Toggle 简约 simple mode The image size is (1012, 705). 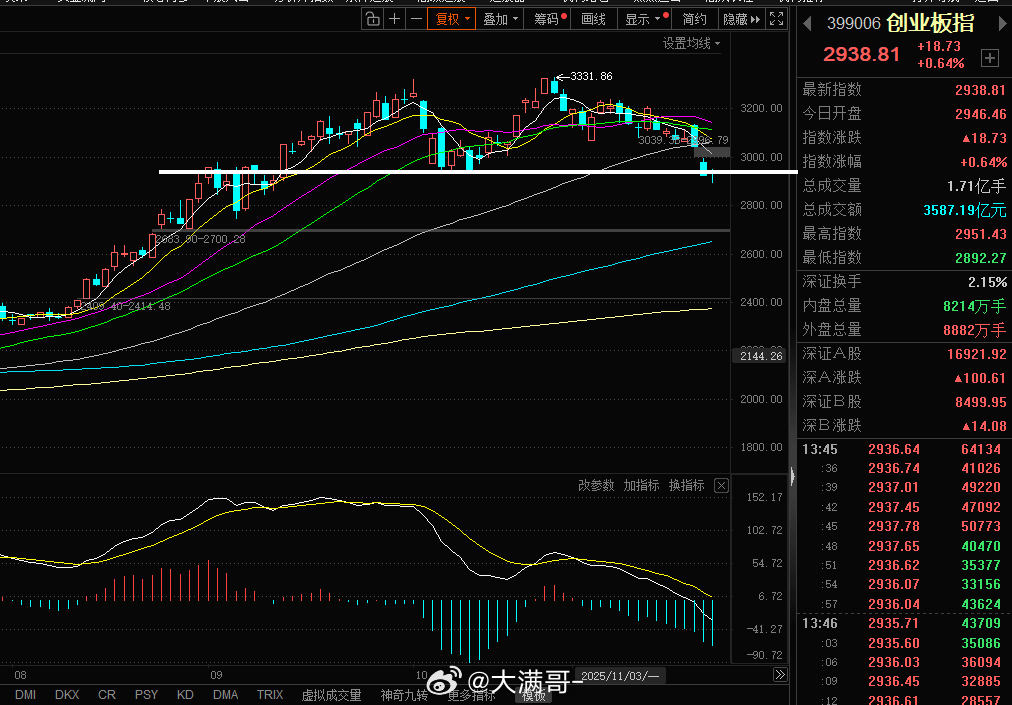coord(695,19)
